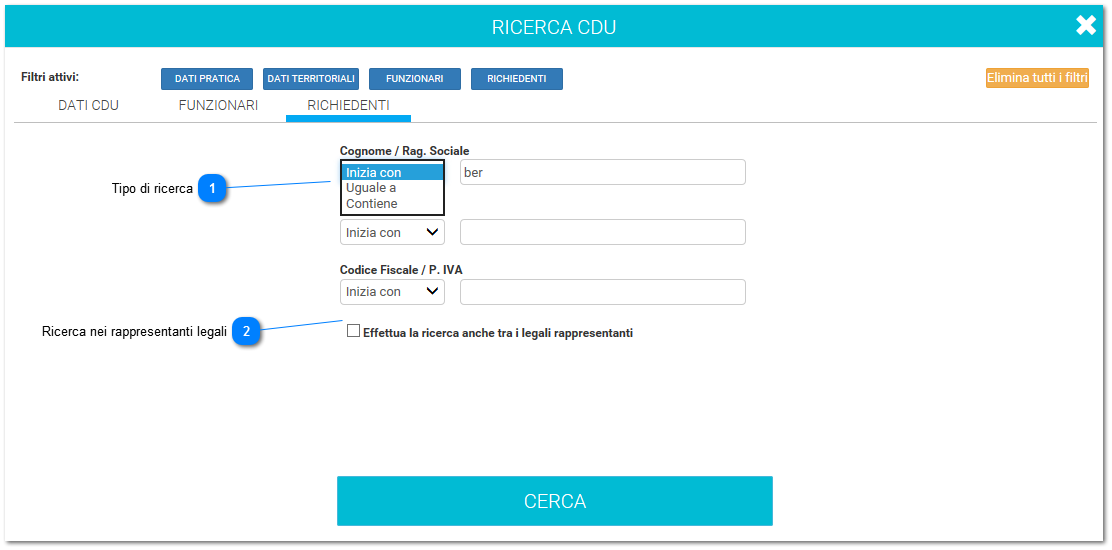Click the empty text field above Codice Fiscale

(x=603, y=232)
